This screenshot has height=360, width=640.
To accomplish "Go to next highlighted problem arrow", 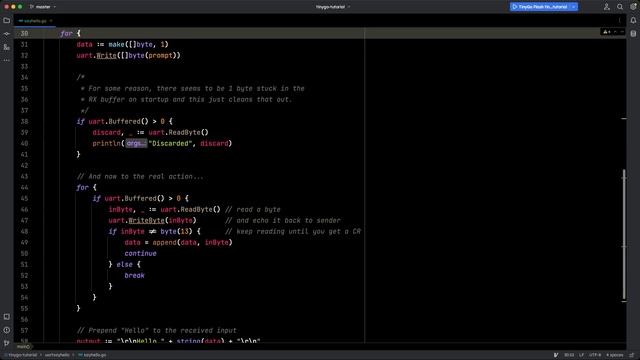I will [622, 32].
